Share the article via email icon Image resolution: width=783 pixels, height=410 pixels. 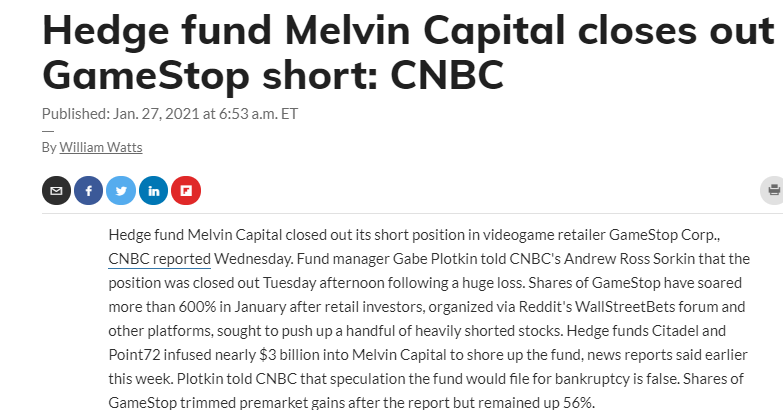point(56,190)
